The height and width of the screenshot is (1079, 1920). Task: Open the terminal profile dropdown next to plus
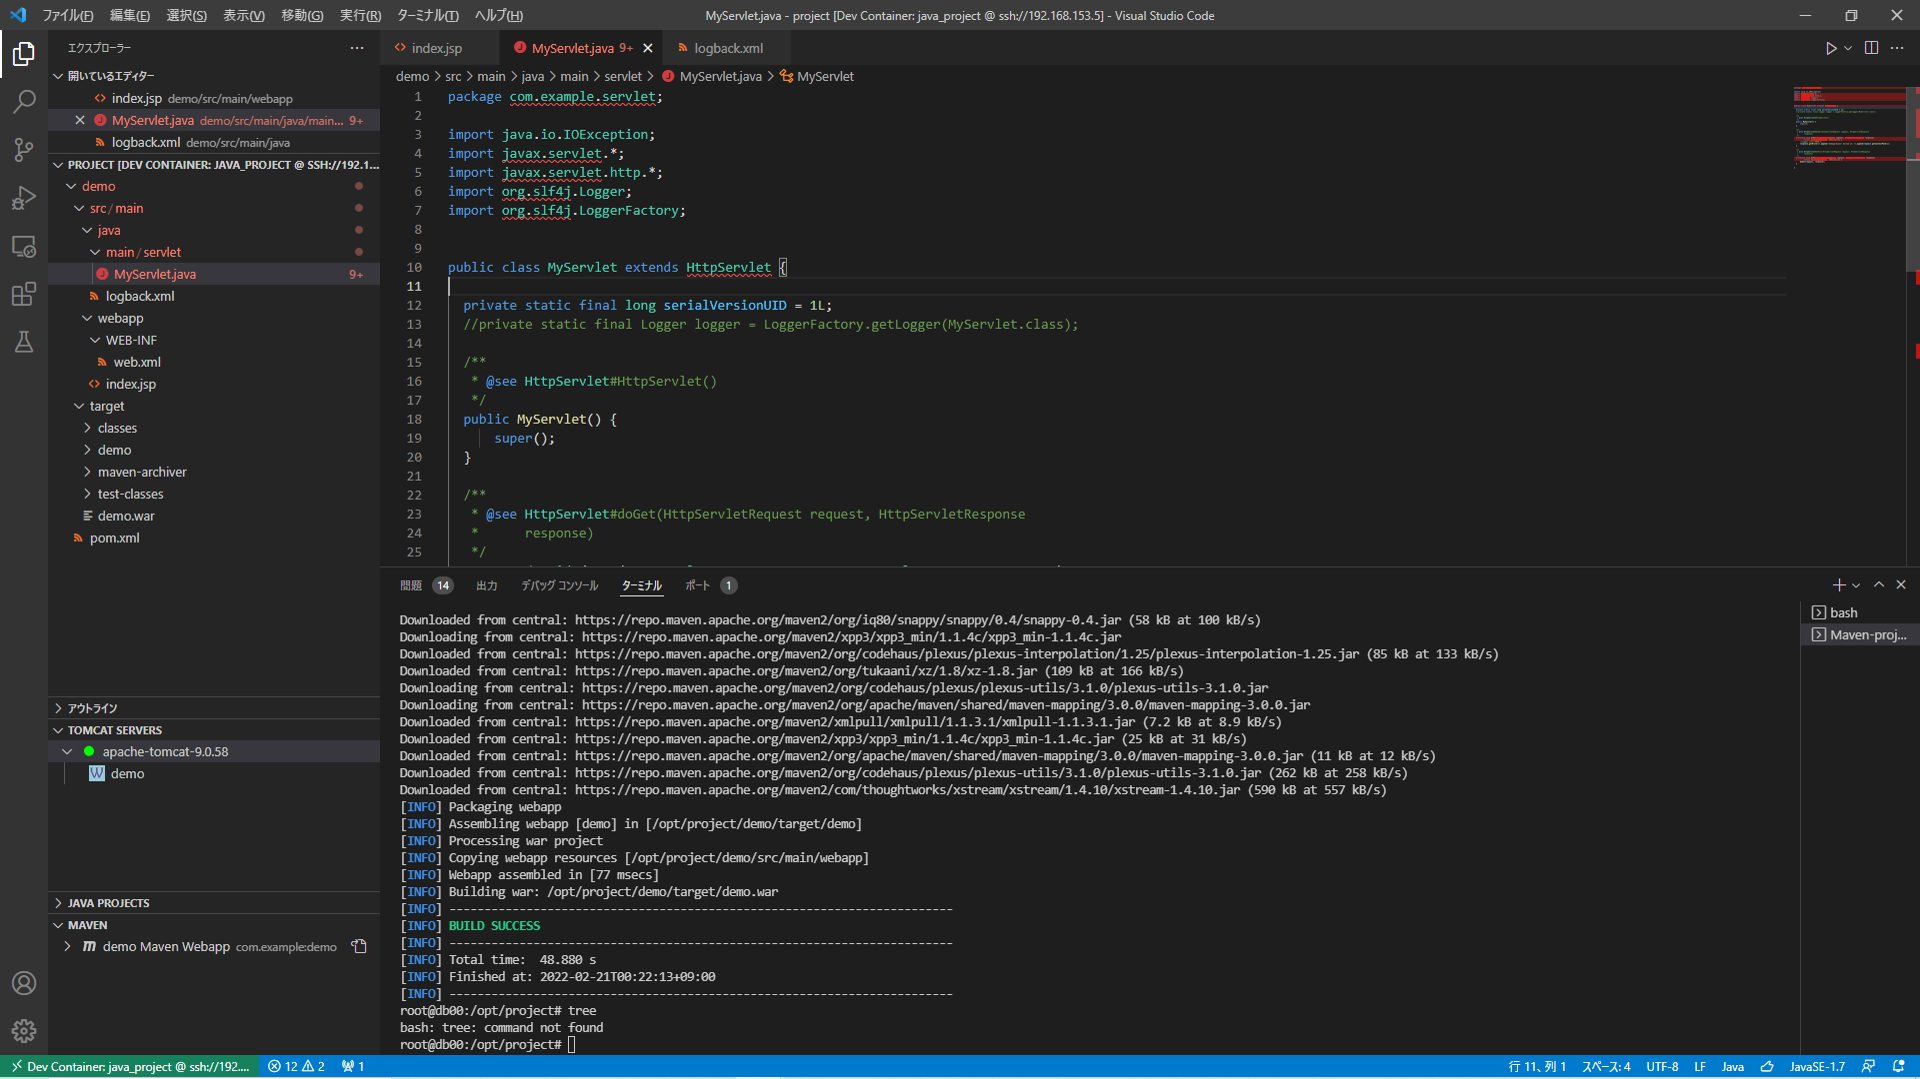(1855, 584)
